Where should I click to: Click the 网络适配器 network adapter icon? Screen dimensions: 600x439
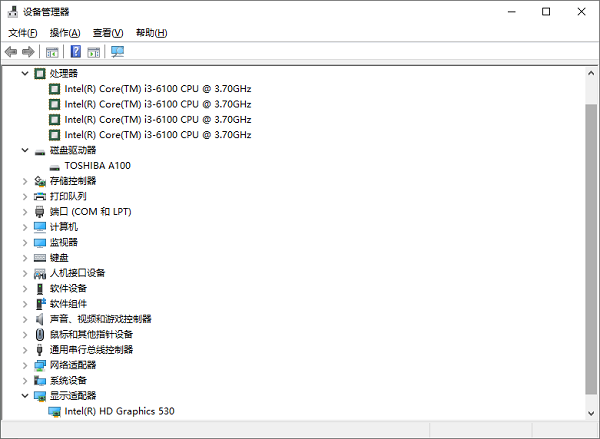click(x=40, y=365)
